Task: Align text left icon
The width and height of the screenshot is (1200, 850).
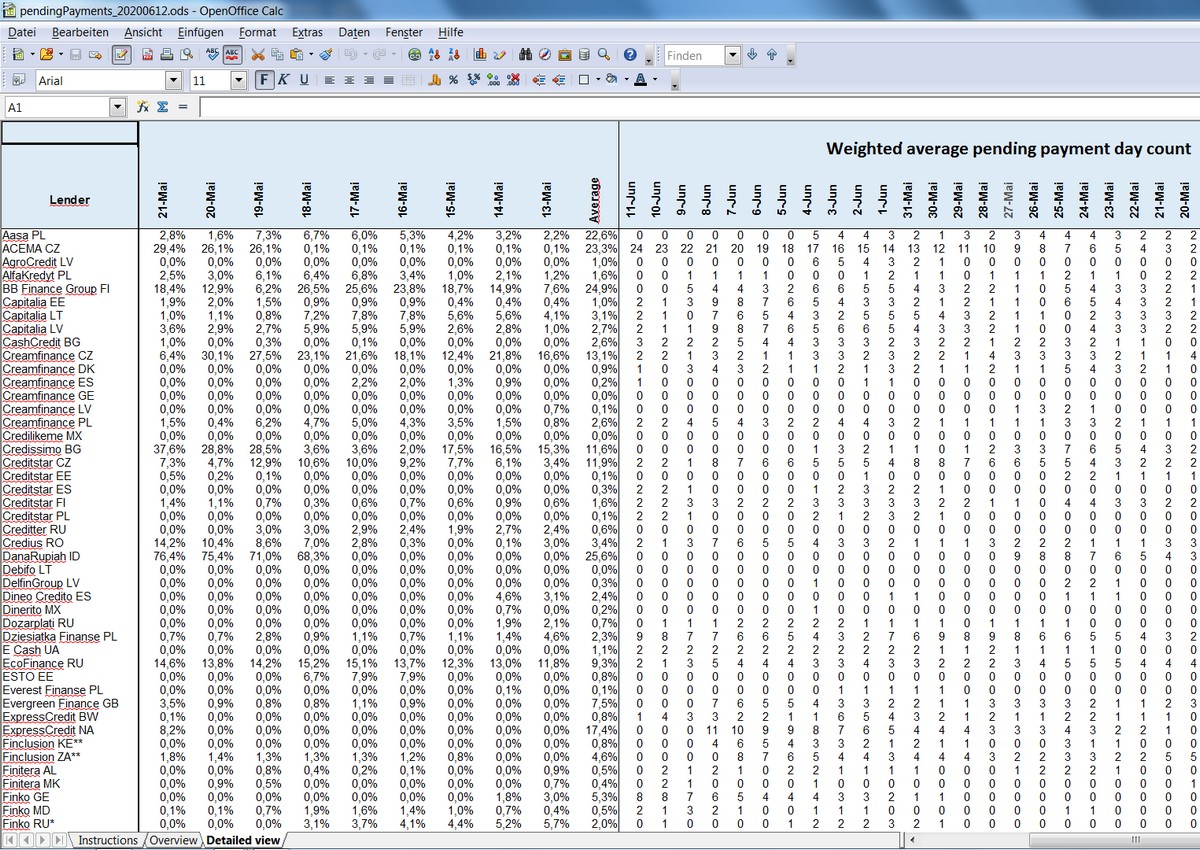Action: [x=329, y=80]
